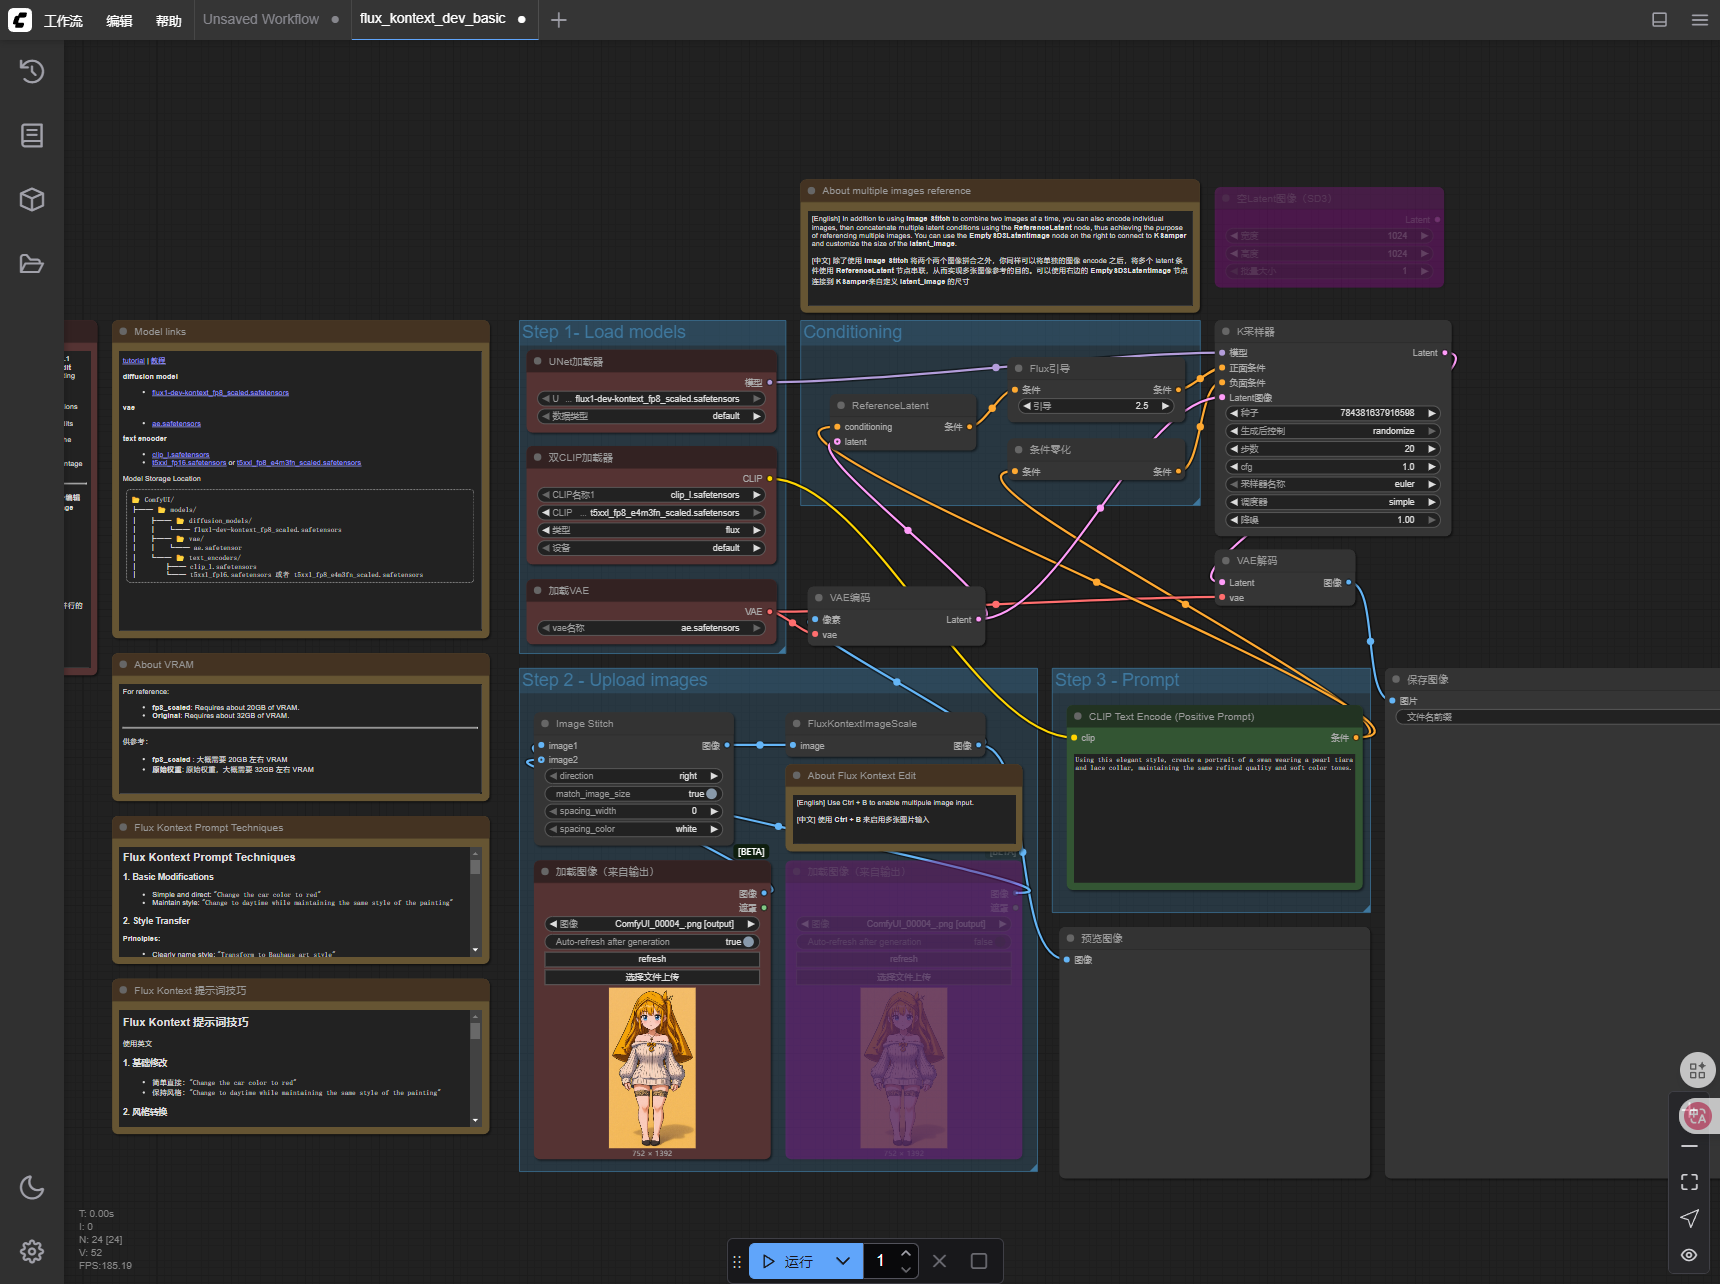Collapse the Flux引导 node dot
The height and width of the screenshot is (1284, 1720).
click(x=1019, y=368)
